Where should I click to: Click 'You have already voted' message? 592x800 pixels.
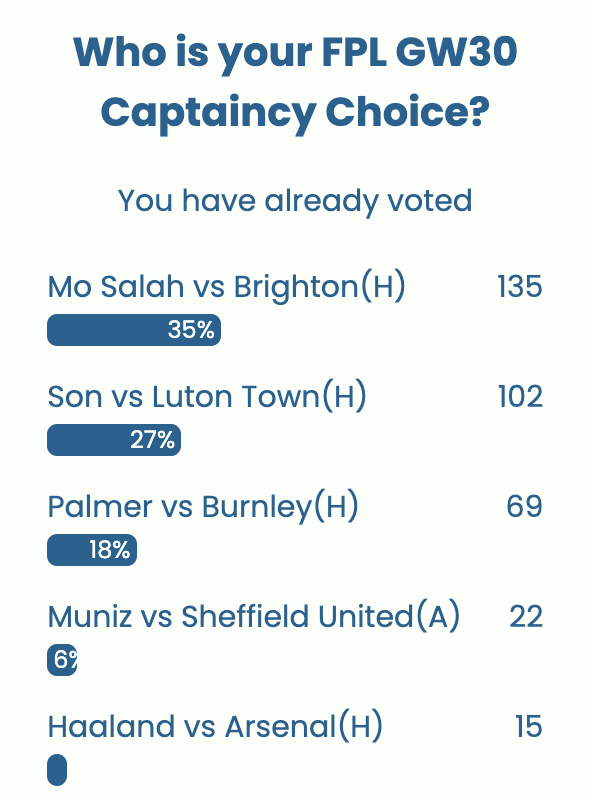click(x=296, y=201)
